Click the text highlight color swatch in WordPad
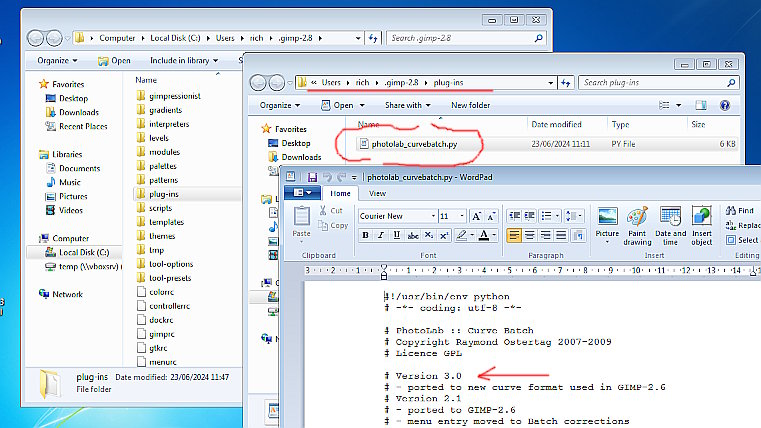761x428 pixels. (x=462, y=235)
